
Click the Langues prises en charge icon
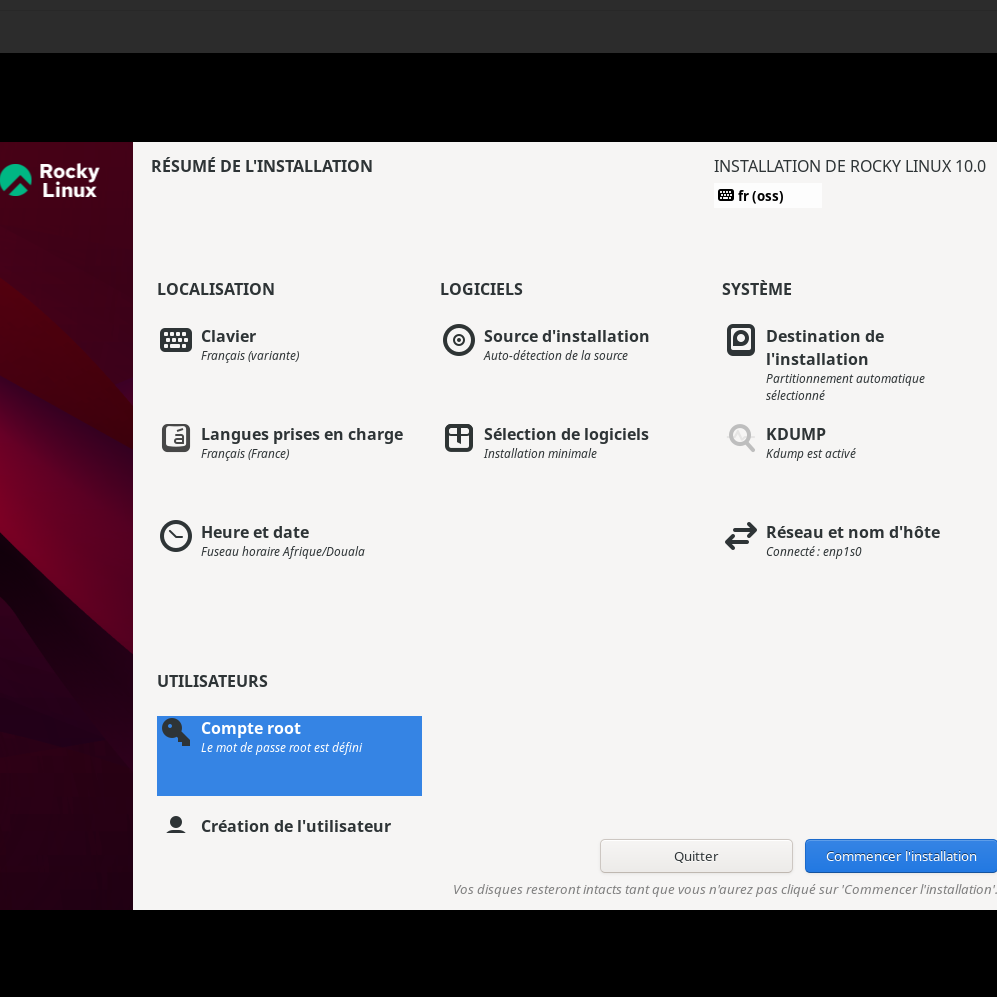[x=175, y=438]
